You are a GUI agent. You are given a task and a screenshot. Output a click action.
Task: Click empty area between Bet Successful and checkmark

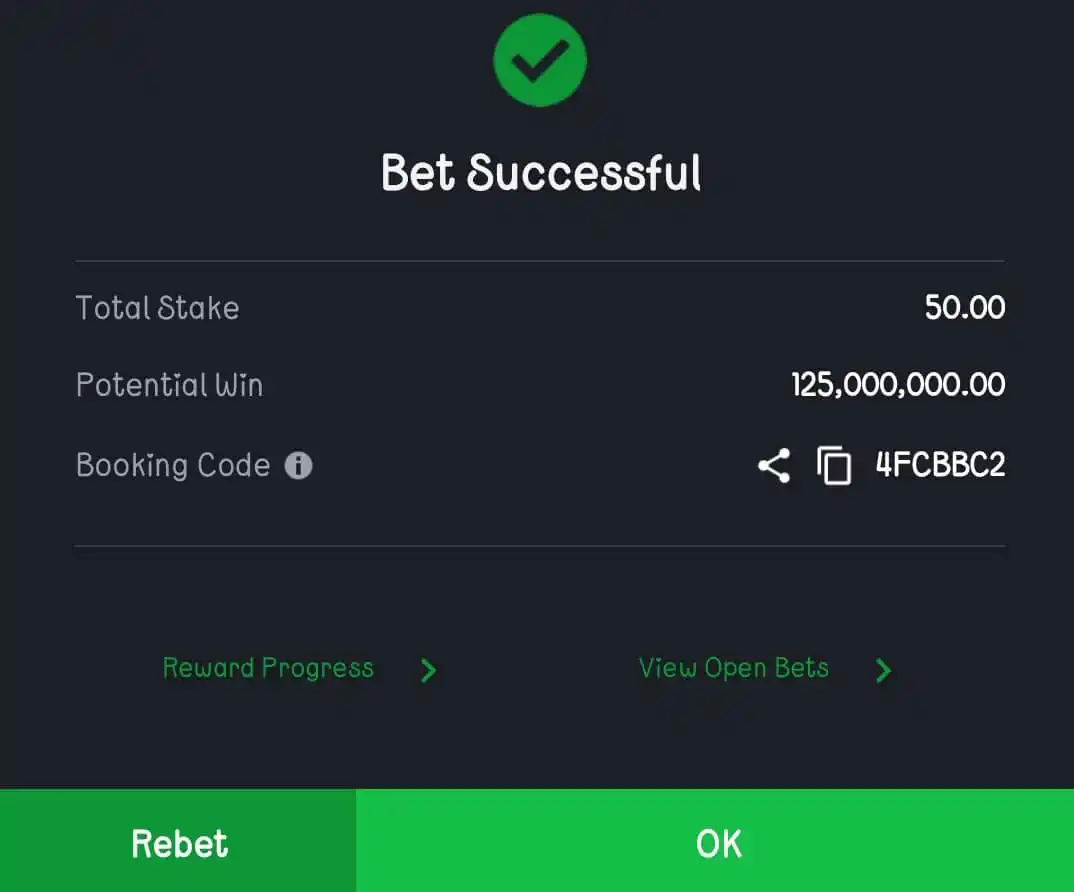[x=540, y=129]
